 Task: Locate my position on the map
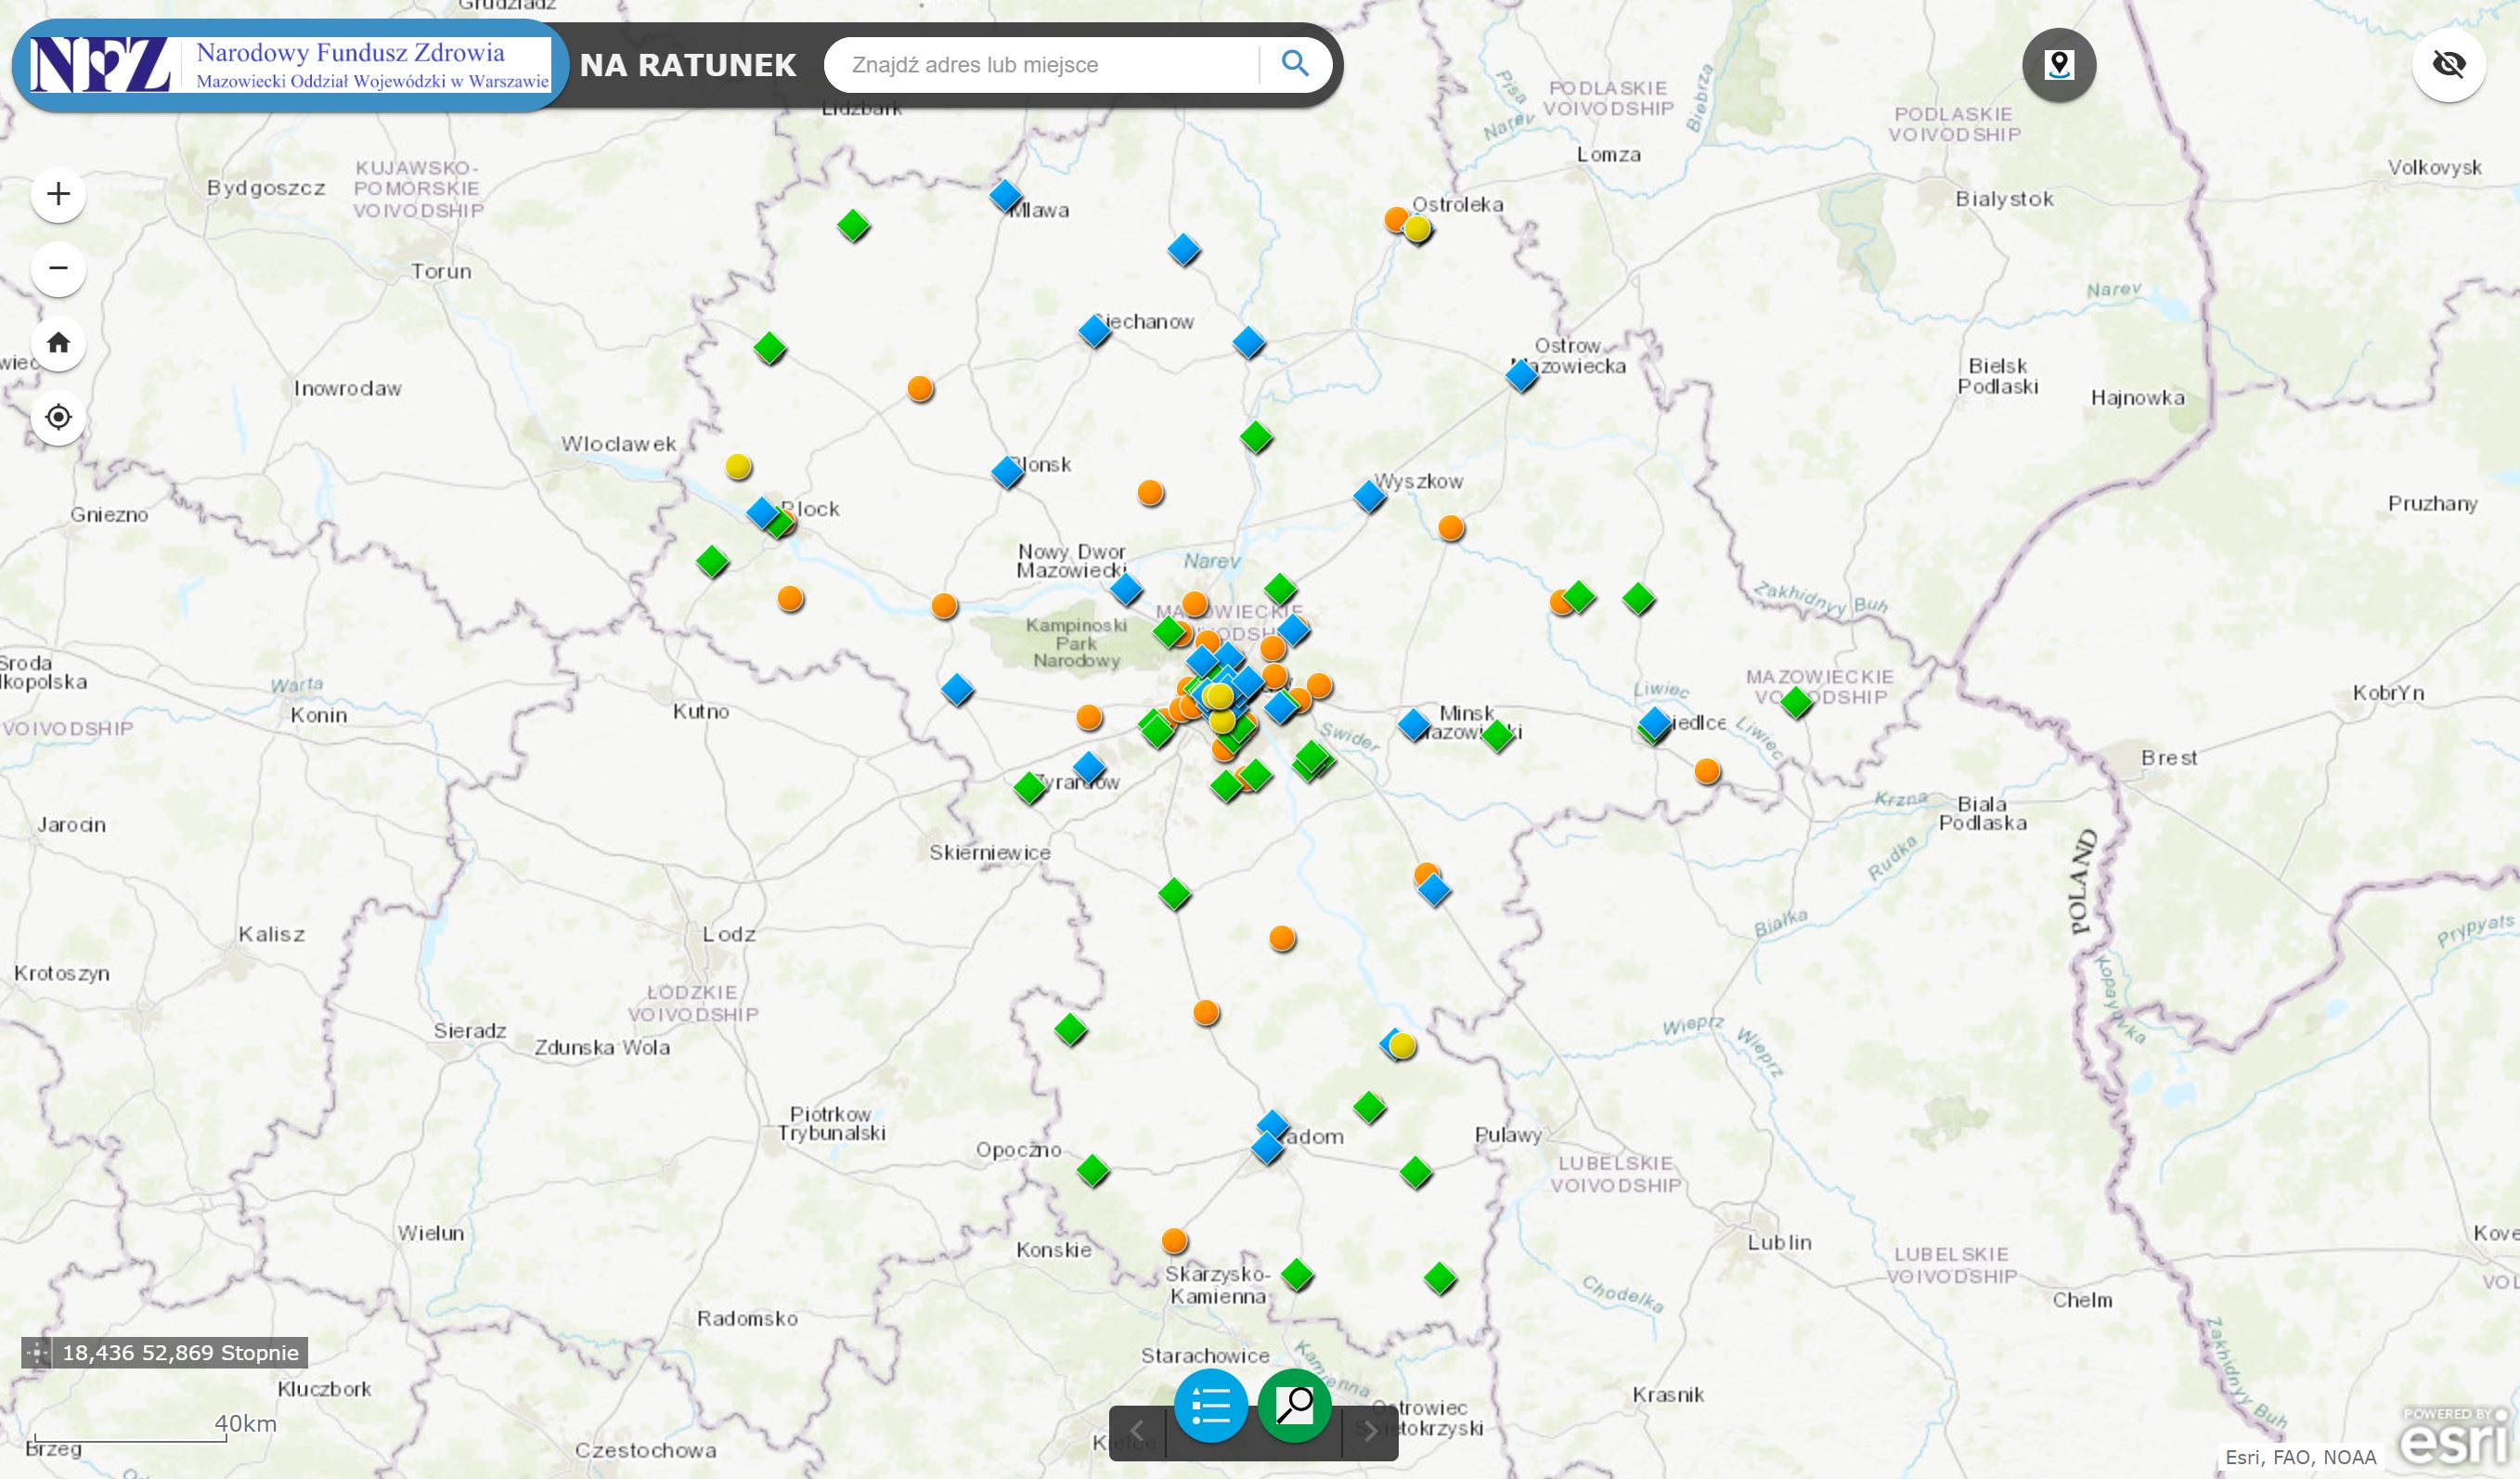[58, 417]
